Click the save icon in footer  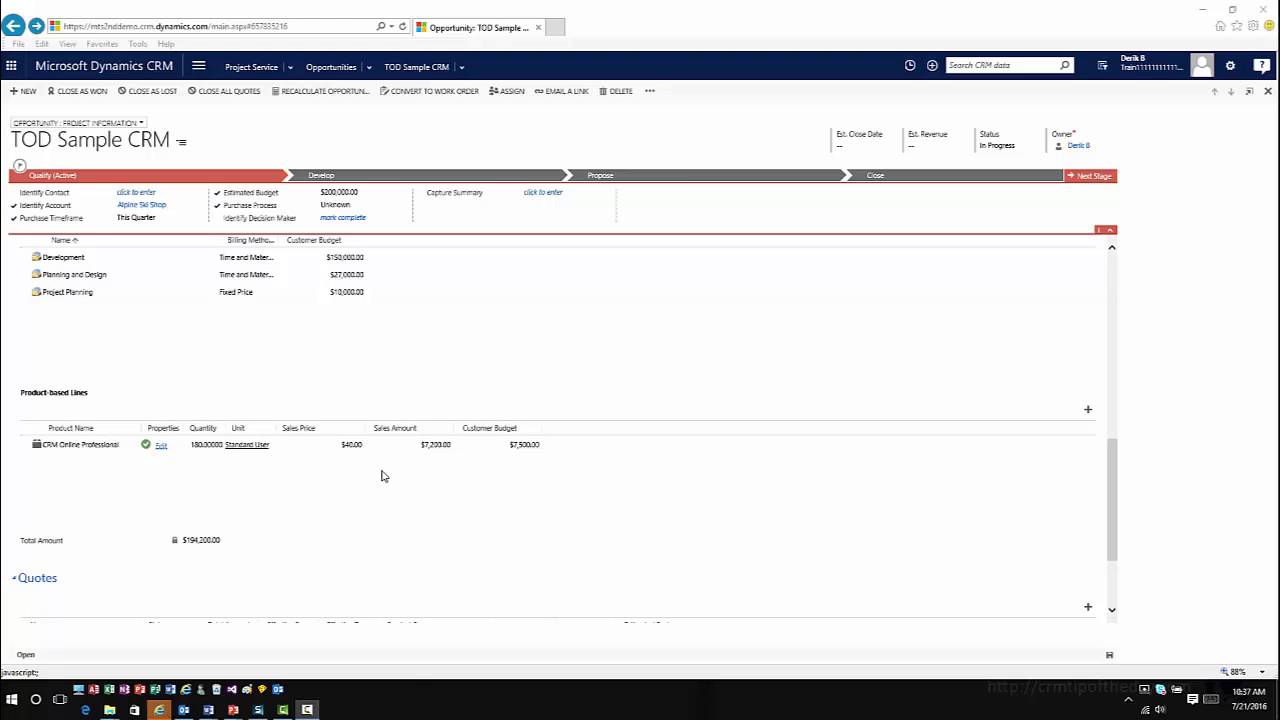click(1109, 655)
